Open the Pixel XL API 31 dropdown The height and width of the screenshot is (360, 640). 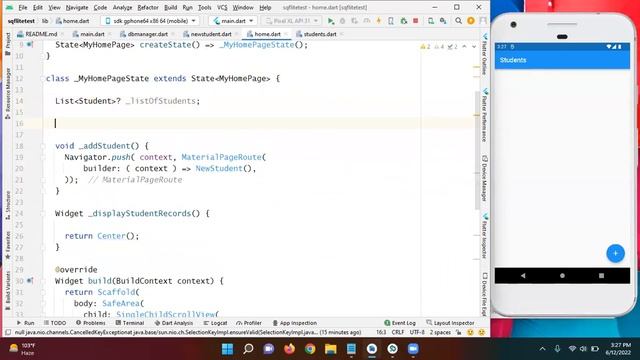[x=291, y=21]
